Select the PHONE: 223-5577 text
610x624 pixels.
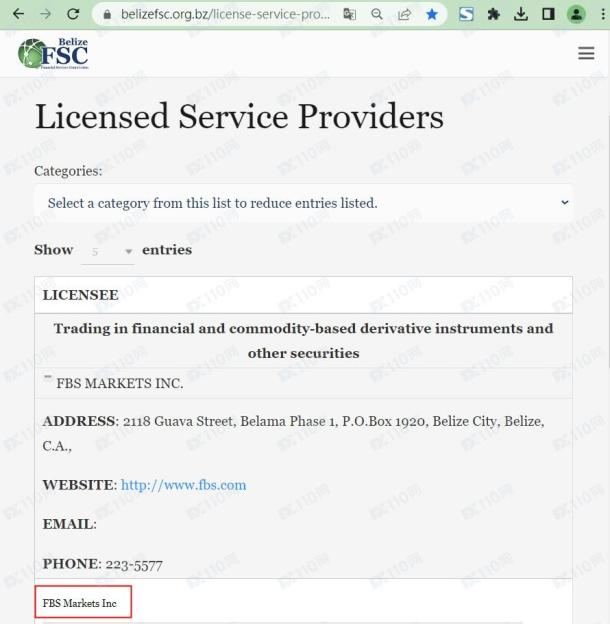click(103, 564)
